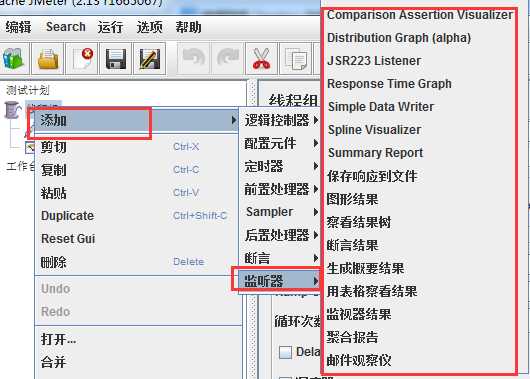Expand the 定时器 submenu
Image resolution: width=530 pixels, height=379 pixels.
(x=280, y=166)
